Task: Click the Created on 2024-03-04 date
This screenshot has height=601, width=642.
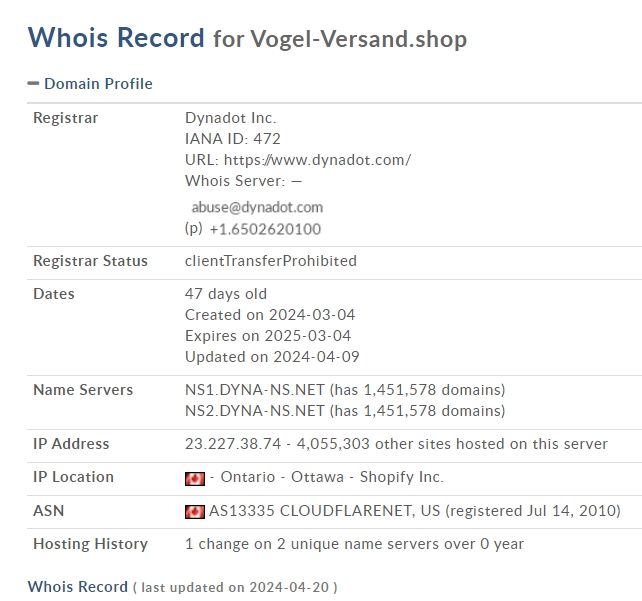Action: point(270,315)
